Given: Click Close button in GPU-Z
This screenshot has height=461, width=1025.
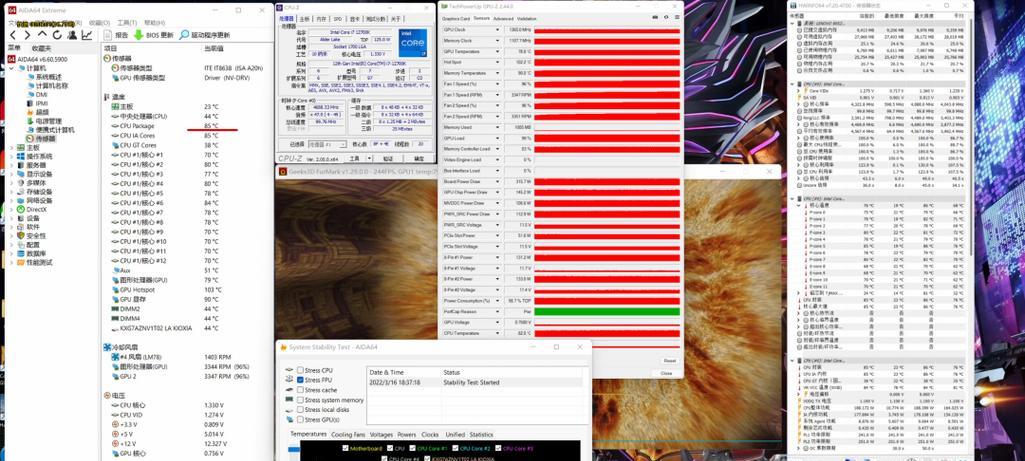Looking at the screenshot, I should (x=666, y=373).
